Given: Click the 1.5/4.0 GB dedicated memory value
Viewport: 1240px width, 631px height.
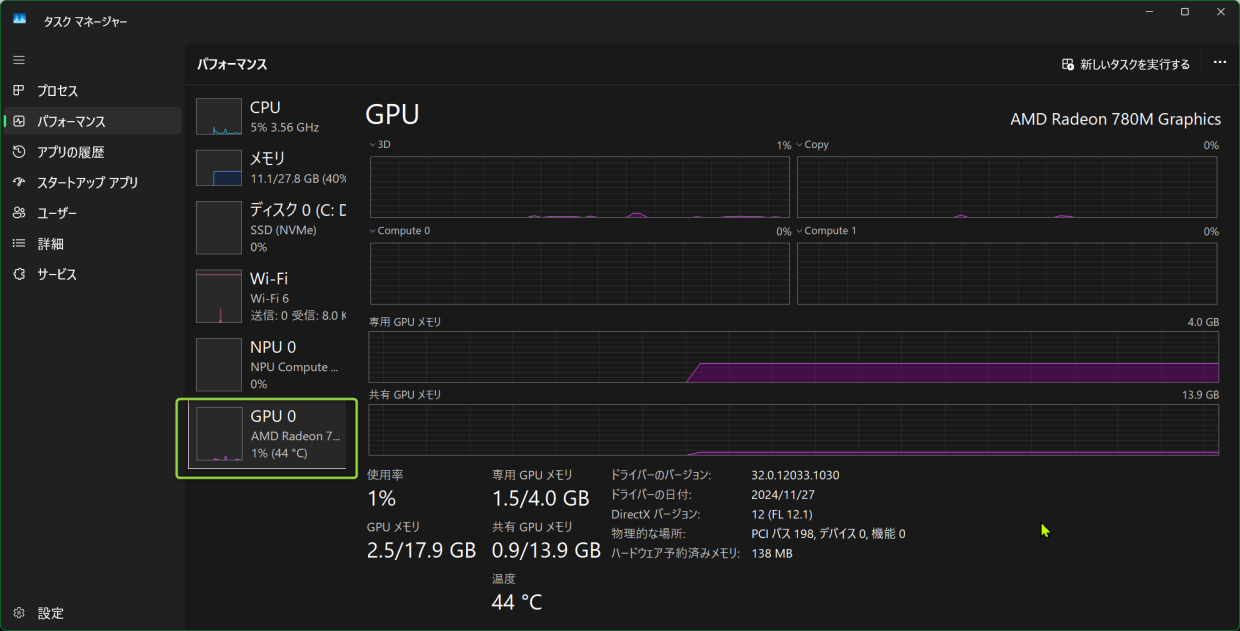Looking at the screenshot, I should [x=540, y=498].
